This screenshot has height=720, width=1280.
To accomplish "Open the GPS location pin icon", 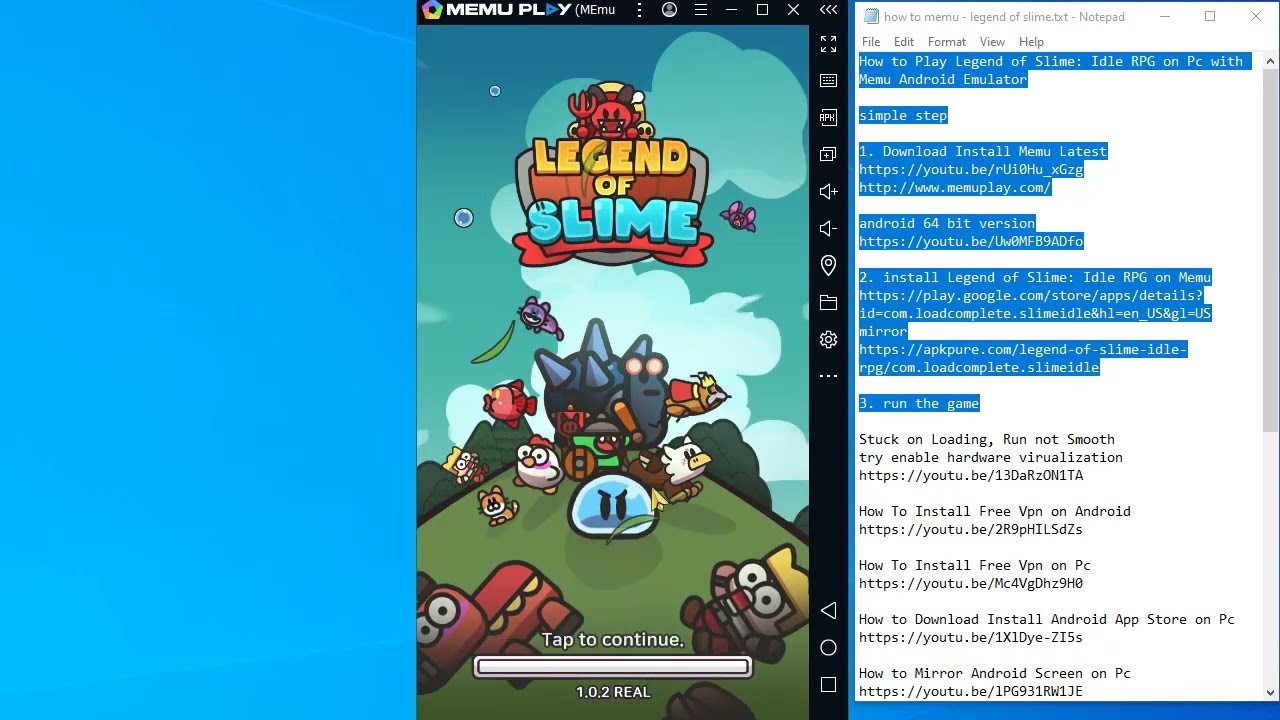I will (x=828, y=265).
